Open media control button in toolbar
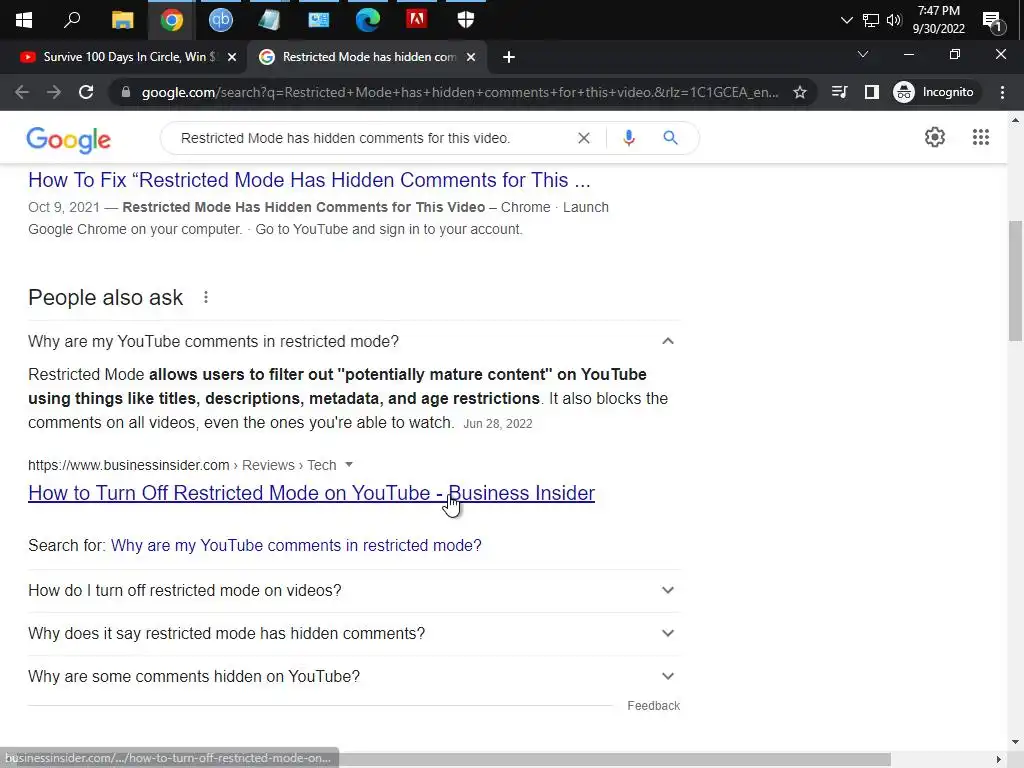 click(839, 92)
